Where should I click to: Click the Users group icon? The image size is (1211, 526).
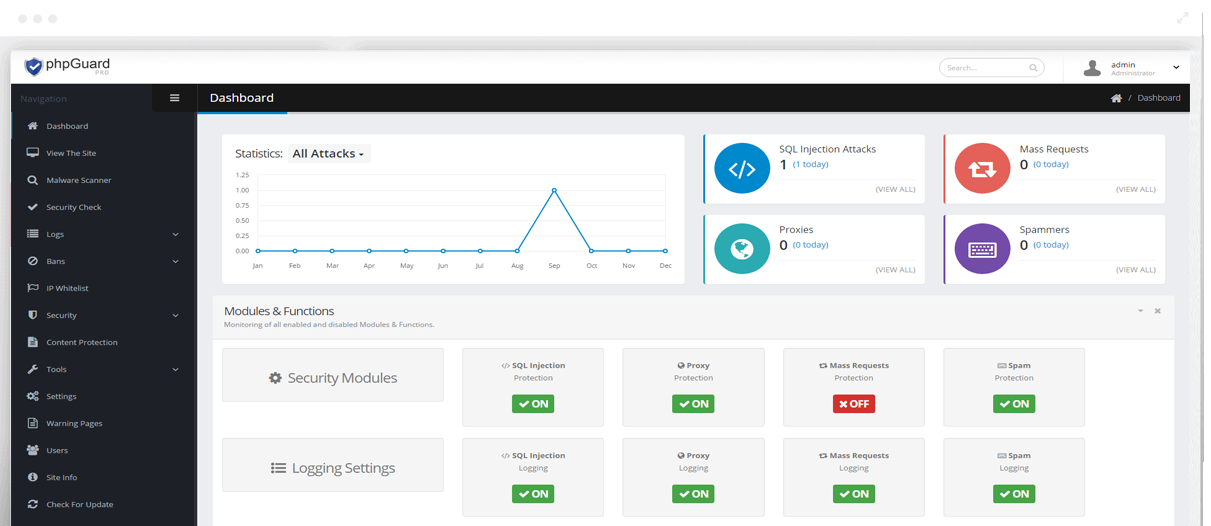point(33,450)
